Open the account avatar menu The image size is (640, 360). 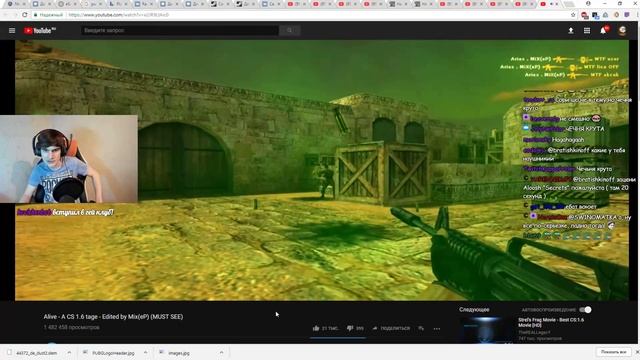tap(622, 31)
